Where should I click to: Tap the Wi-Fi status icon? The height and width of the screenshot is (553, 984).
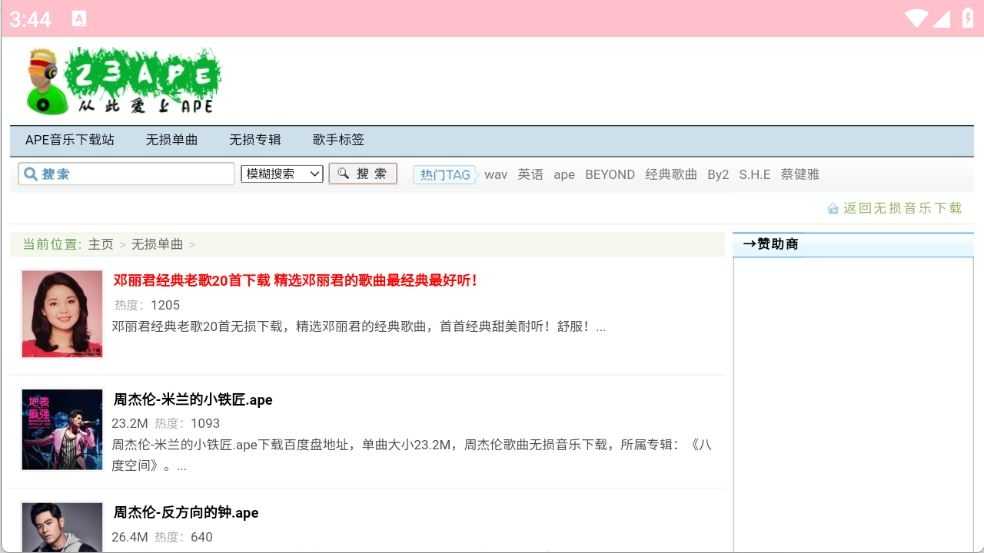pos(915,18)
